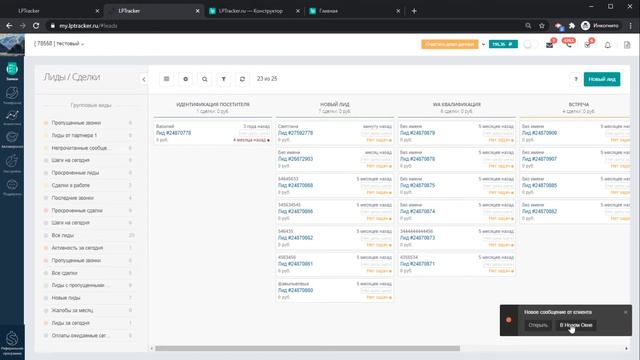
Task: Click Идентификация посетителя column header
Action: pyautogui.click(x=213, y=104)
